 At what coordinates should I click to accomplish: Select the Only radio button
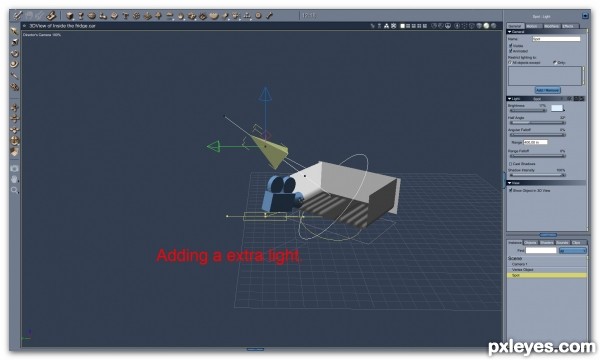coord(554,62)
